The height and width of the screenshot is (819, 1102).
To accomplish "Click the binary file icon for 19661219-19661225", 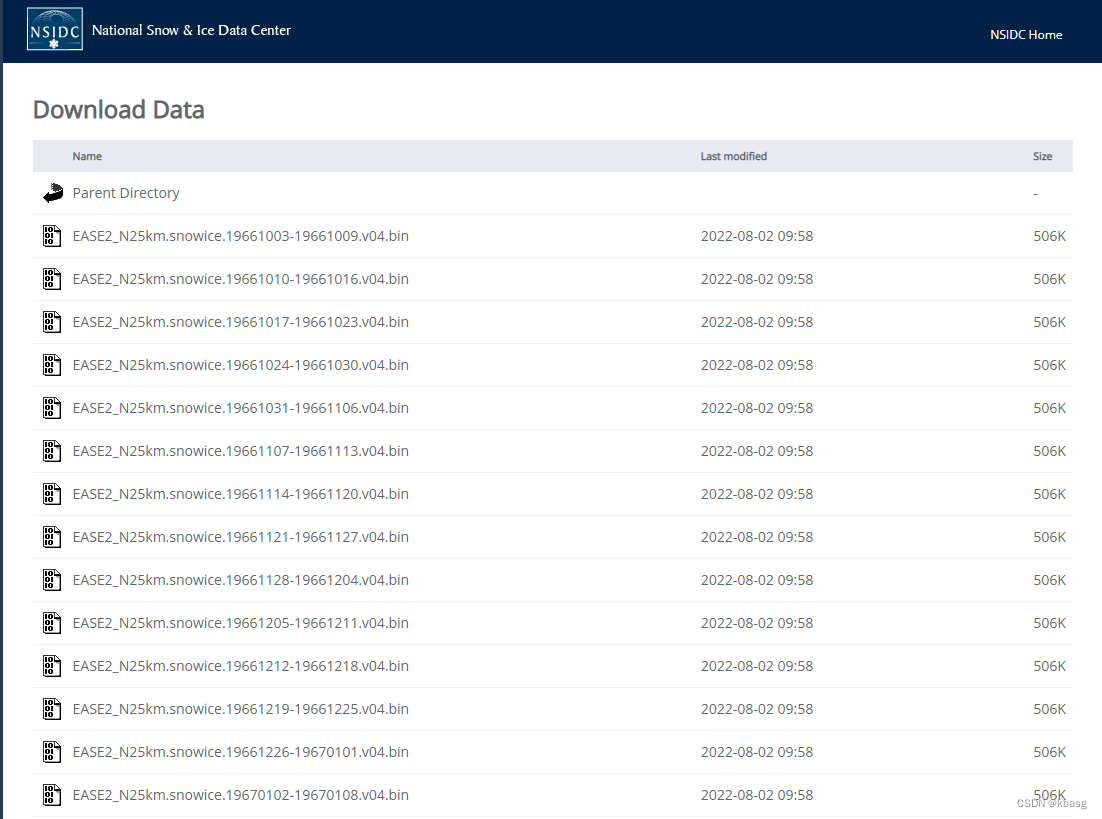I will pyautogui.click(x=52, y=709).
